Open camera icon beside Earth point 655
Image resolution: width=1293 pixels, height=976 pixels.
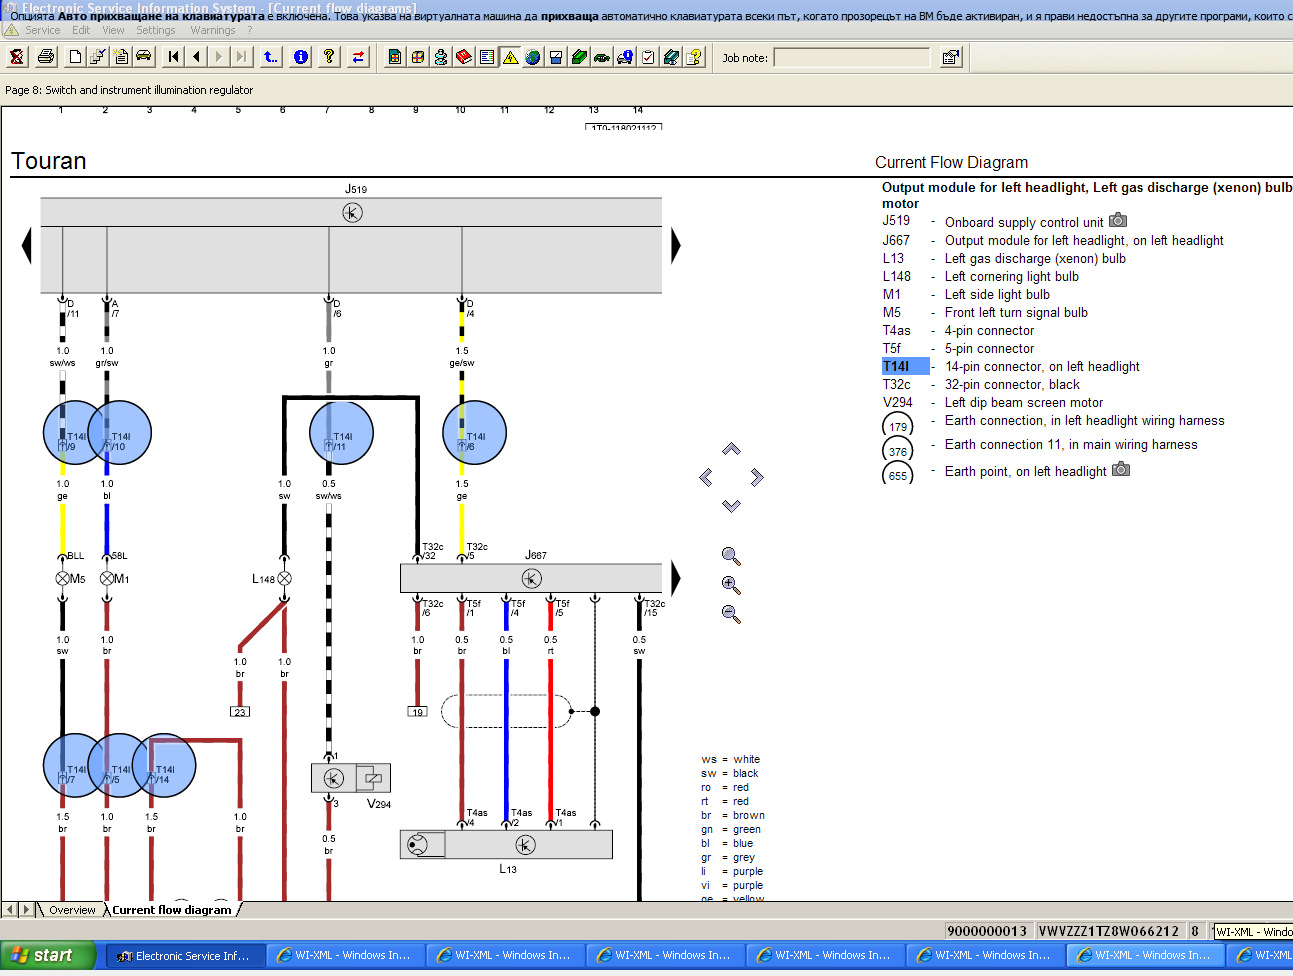click(x=1121, y=469)
